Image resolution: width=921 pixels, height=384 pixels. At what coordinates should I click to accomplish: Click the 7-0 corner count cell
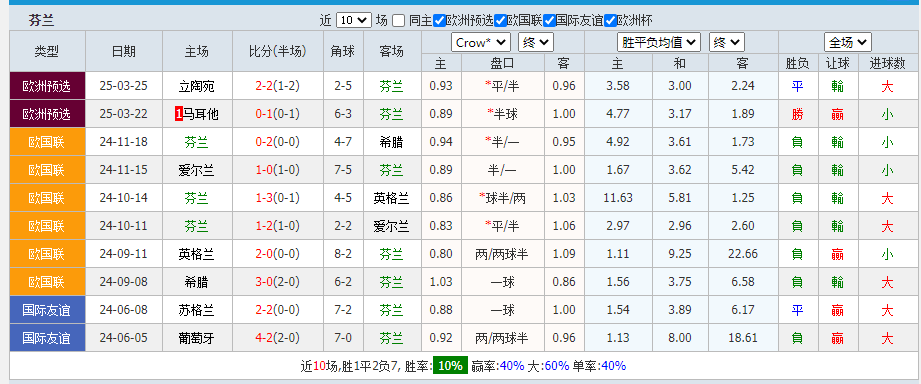[x=343, y=338]
